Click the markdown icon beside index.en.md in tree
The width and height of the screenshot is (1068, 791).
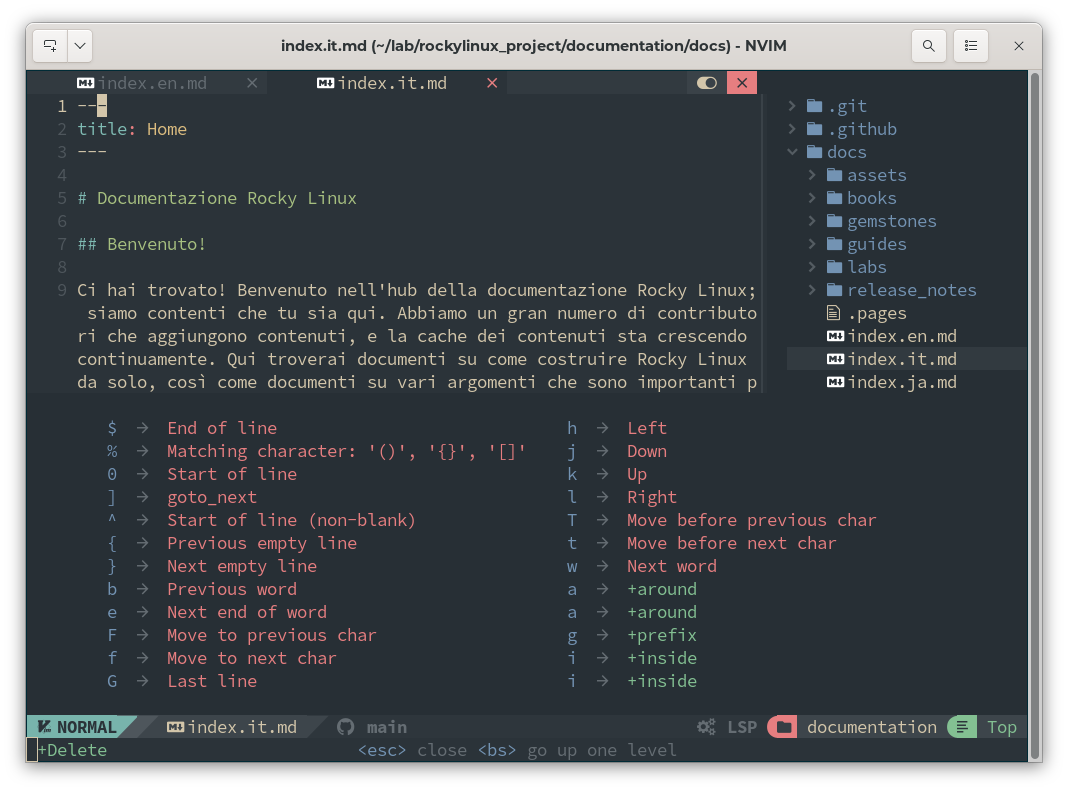point(836,336)
